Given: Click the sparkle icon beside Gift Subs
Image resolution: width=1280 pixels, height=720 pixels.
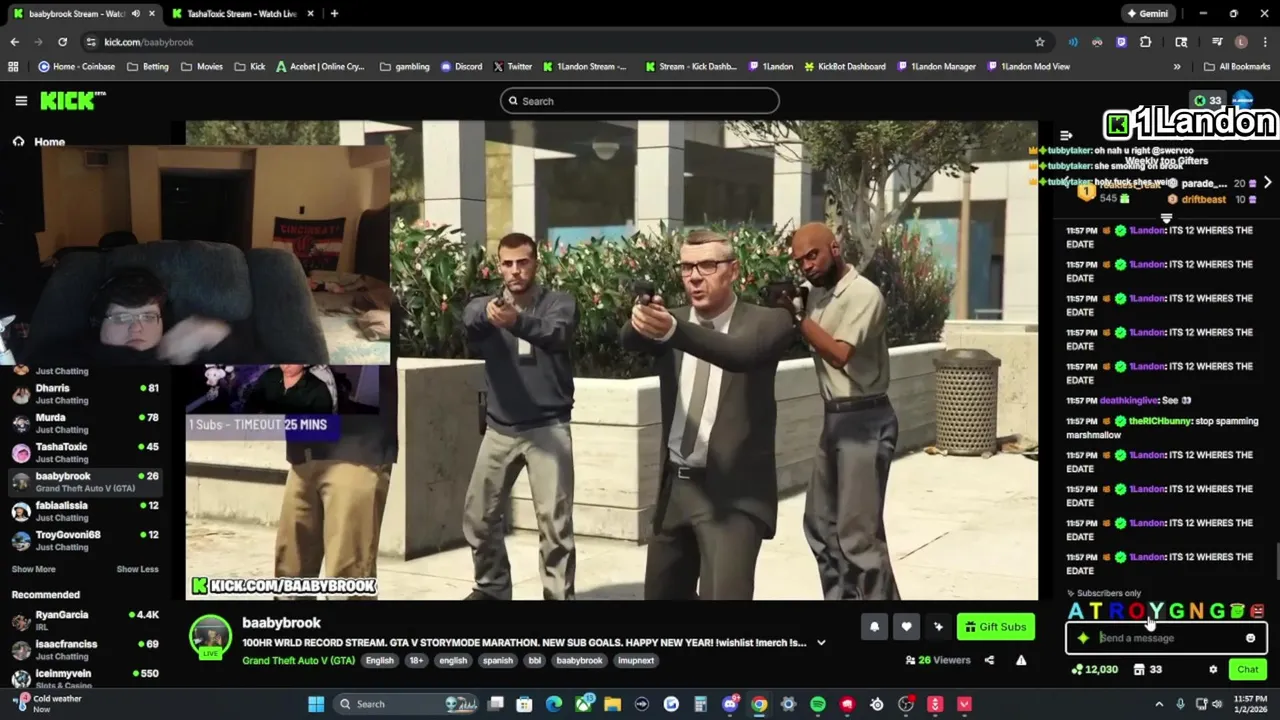Looking at the screenshot, I should coord(938,627).
